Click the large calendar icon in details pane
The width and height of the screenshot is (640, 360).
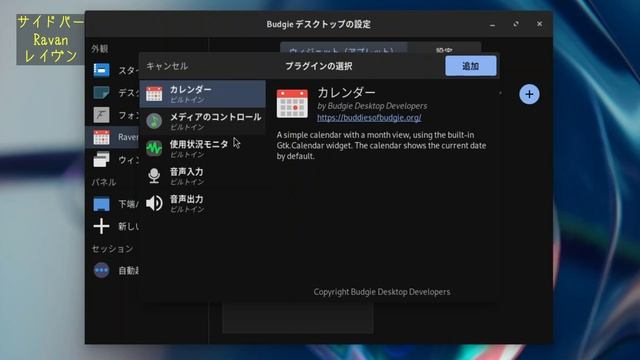292,104
